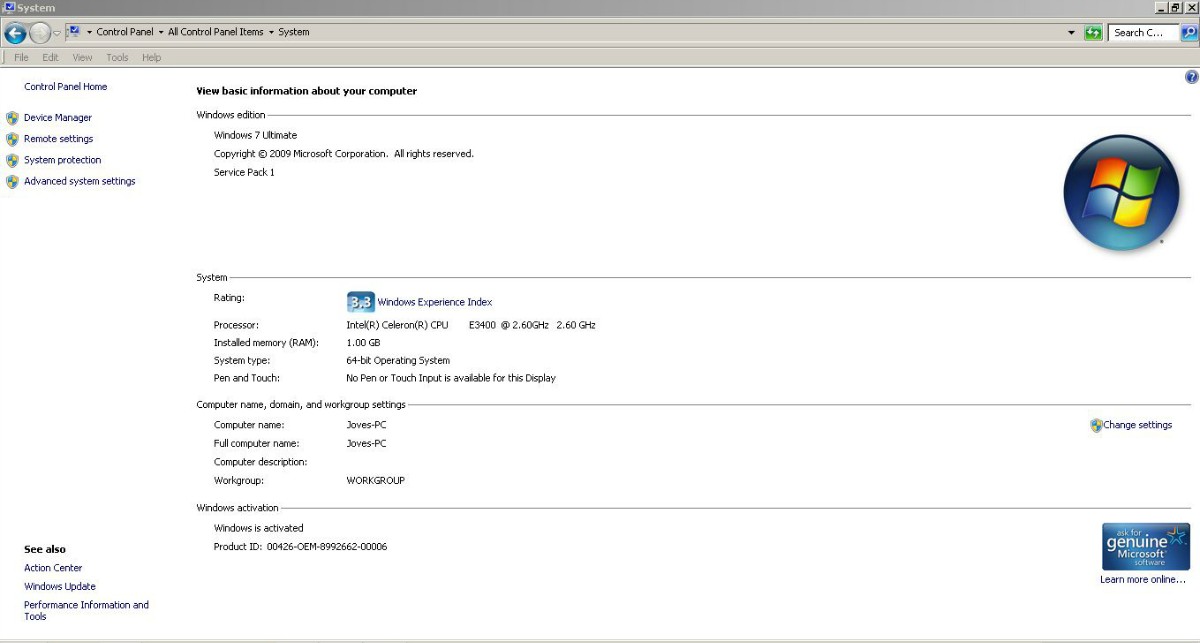Open the recent pages dropdown beside Forward
1200x643 pixels.
[x=57, y=33]
